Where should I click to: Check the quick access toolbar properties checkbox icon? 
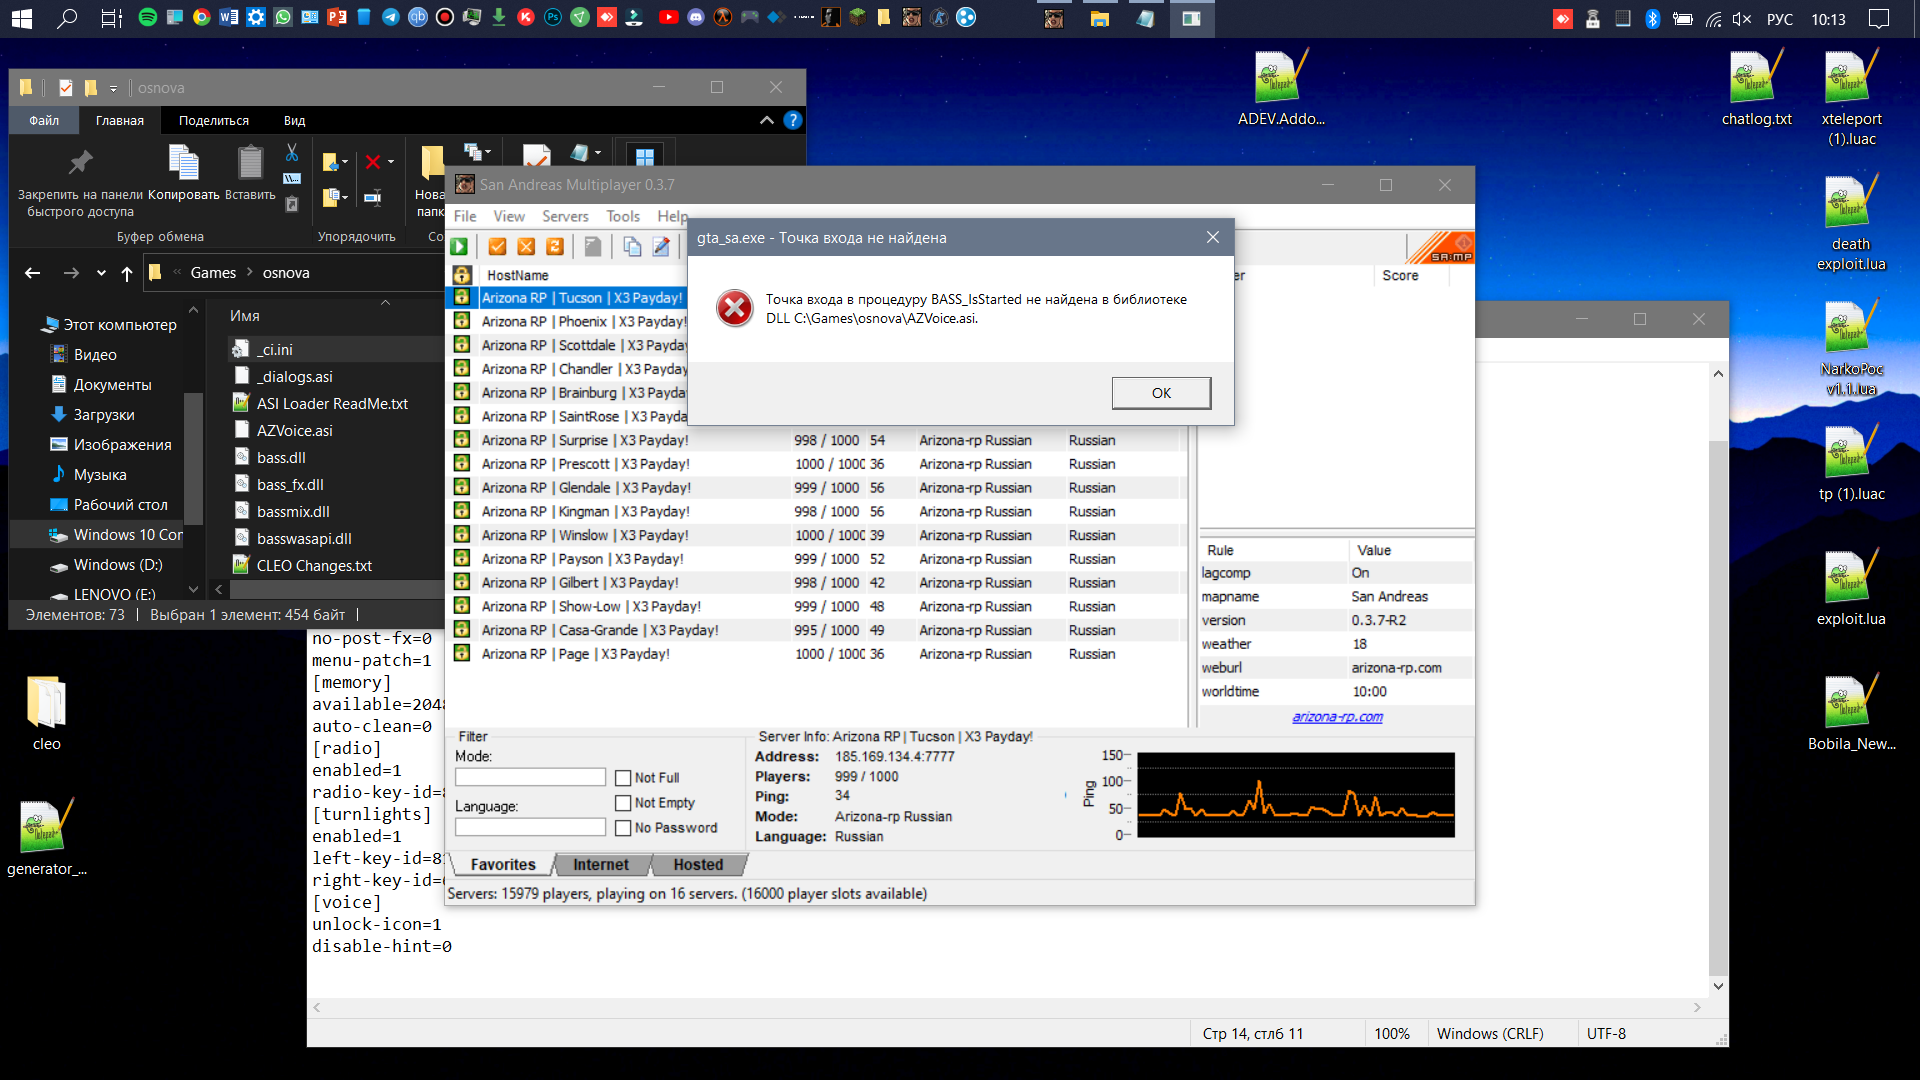(x=66, y=88)
